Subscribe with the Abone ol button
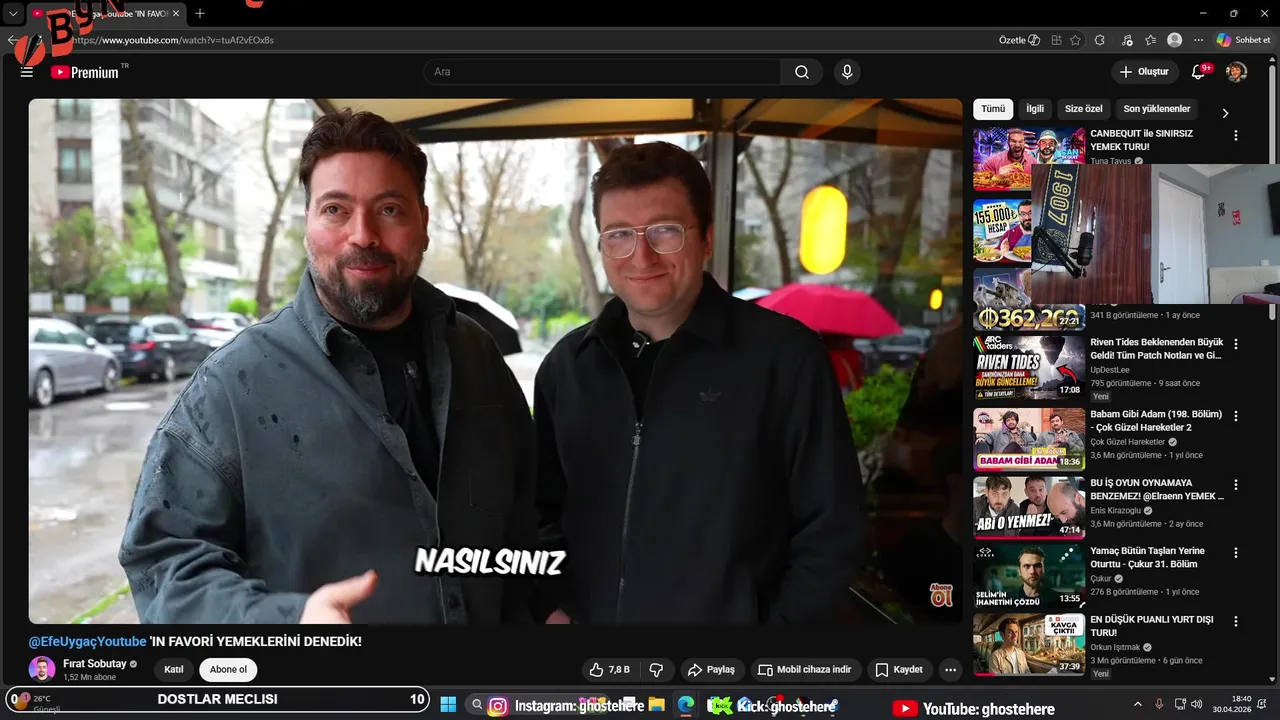The height and width of the screenshot is (720, 1280). point(228,670)
